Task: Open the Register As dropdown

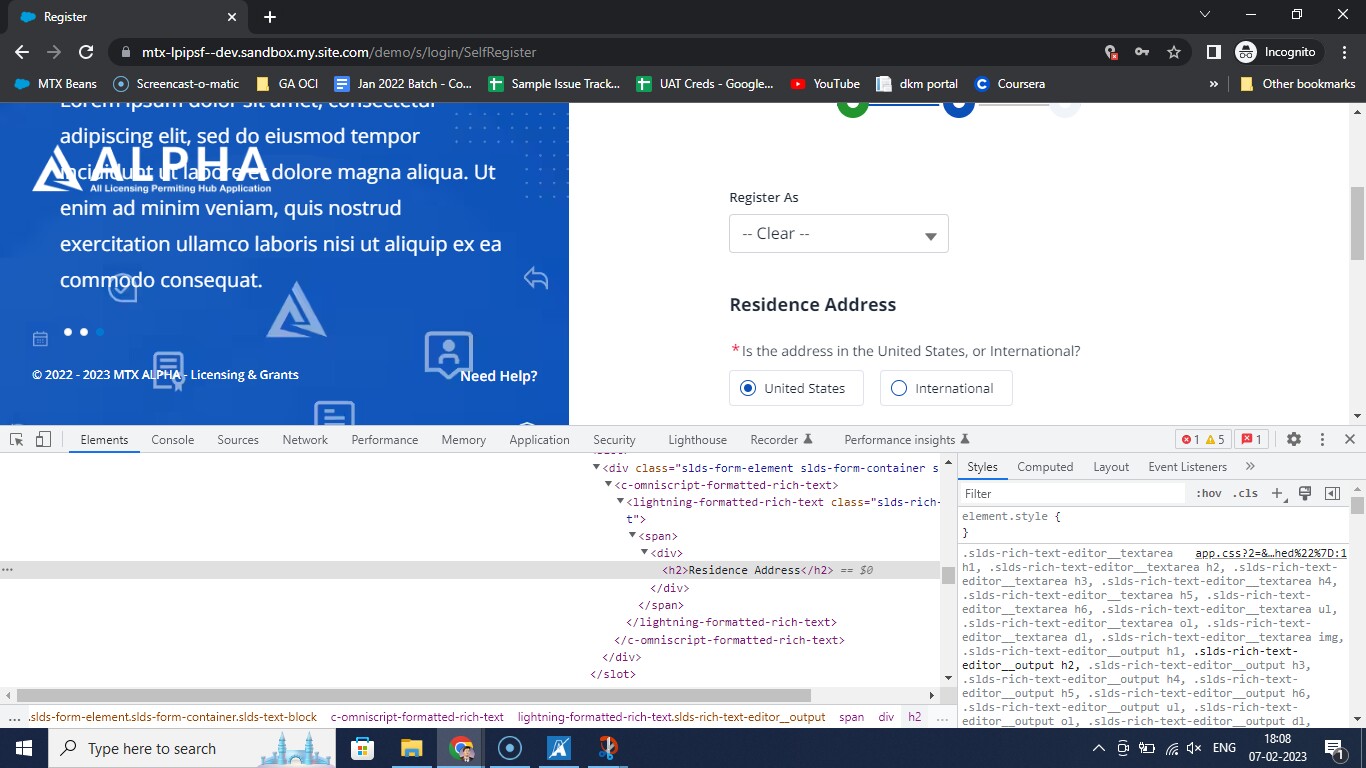Action: point(838,234)
